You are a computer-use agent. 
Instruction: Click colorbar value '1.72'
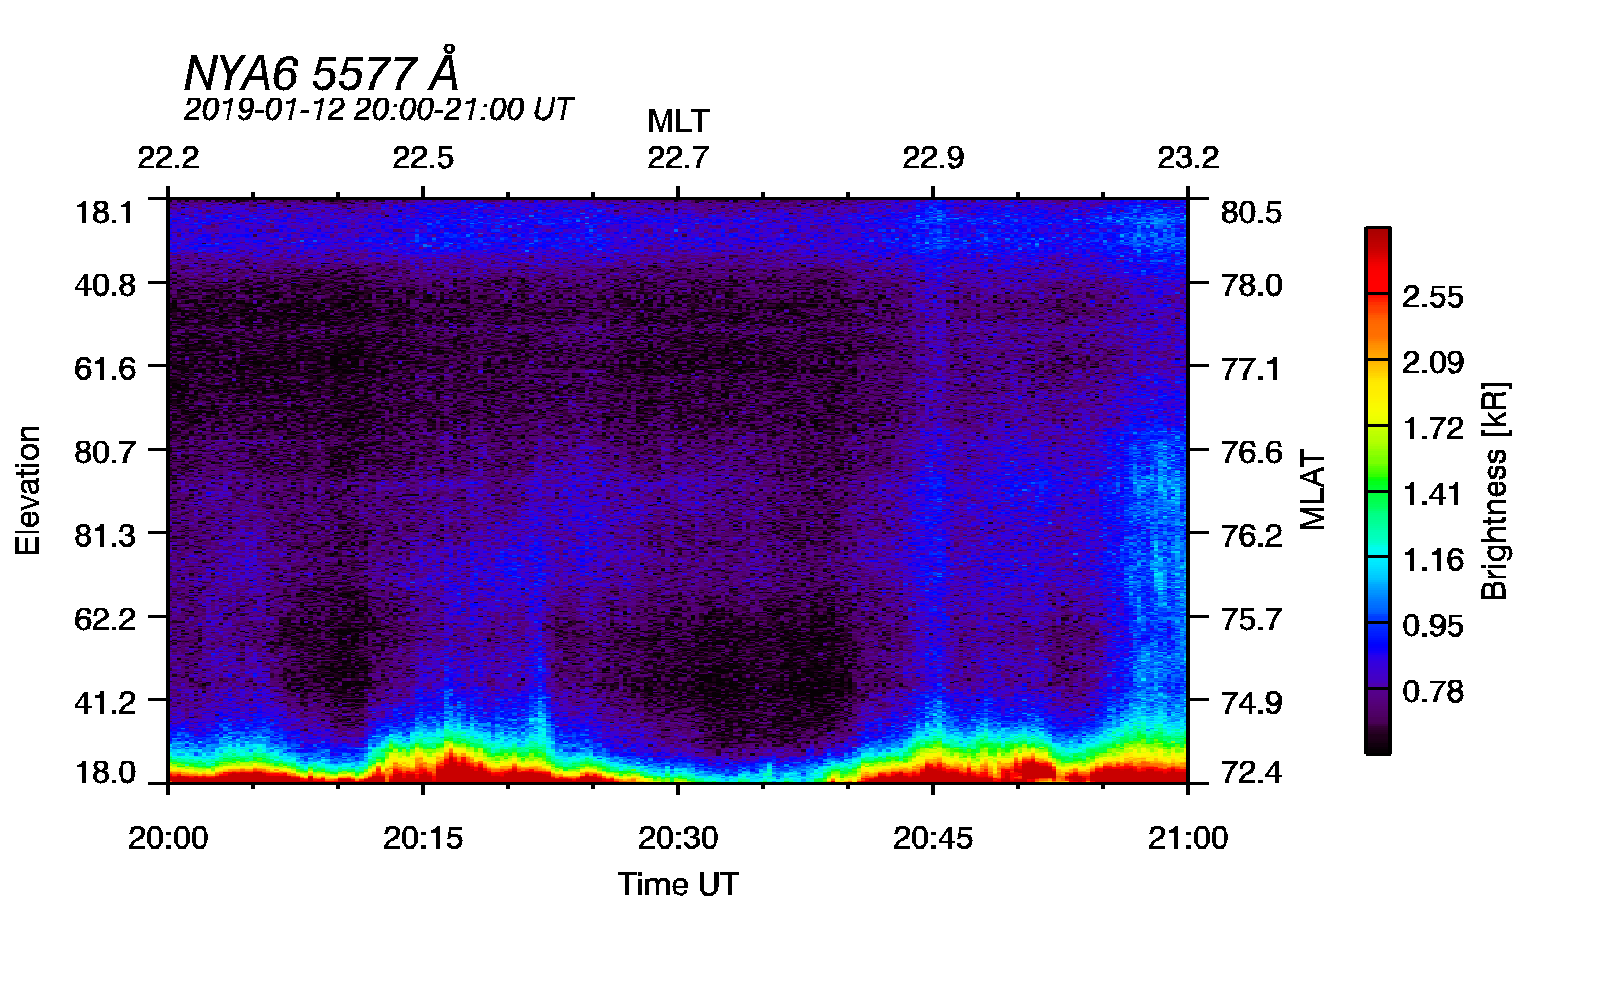tap(1433, 428)
